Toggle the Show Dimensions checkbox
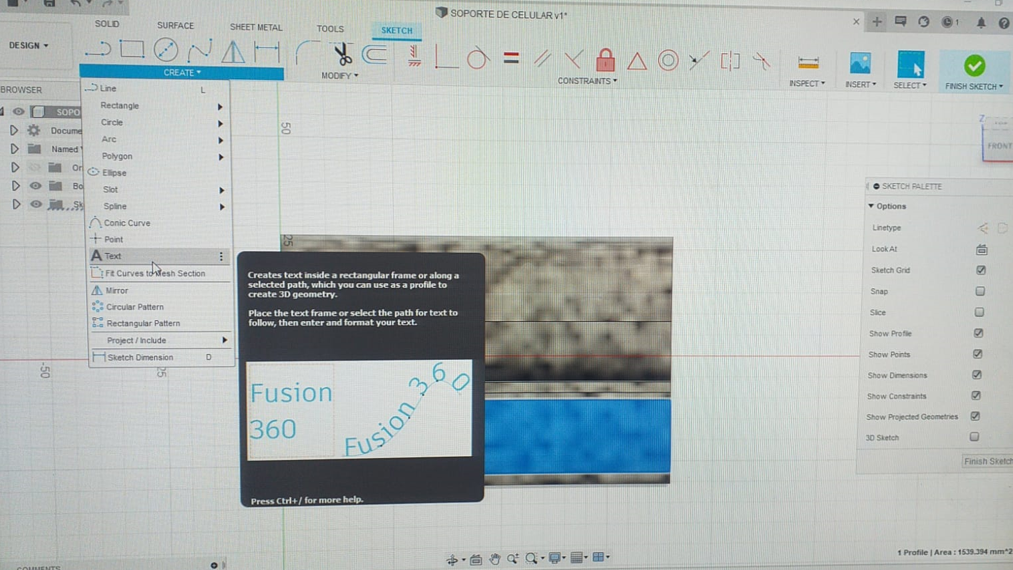The image size is (1013, 570). pyautogui.click(x=977, y=375)
